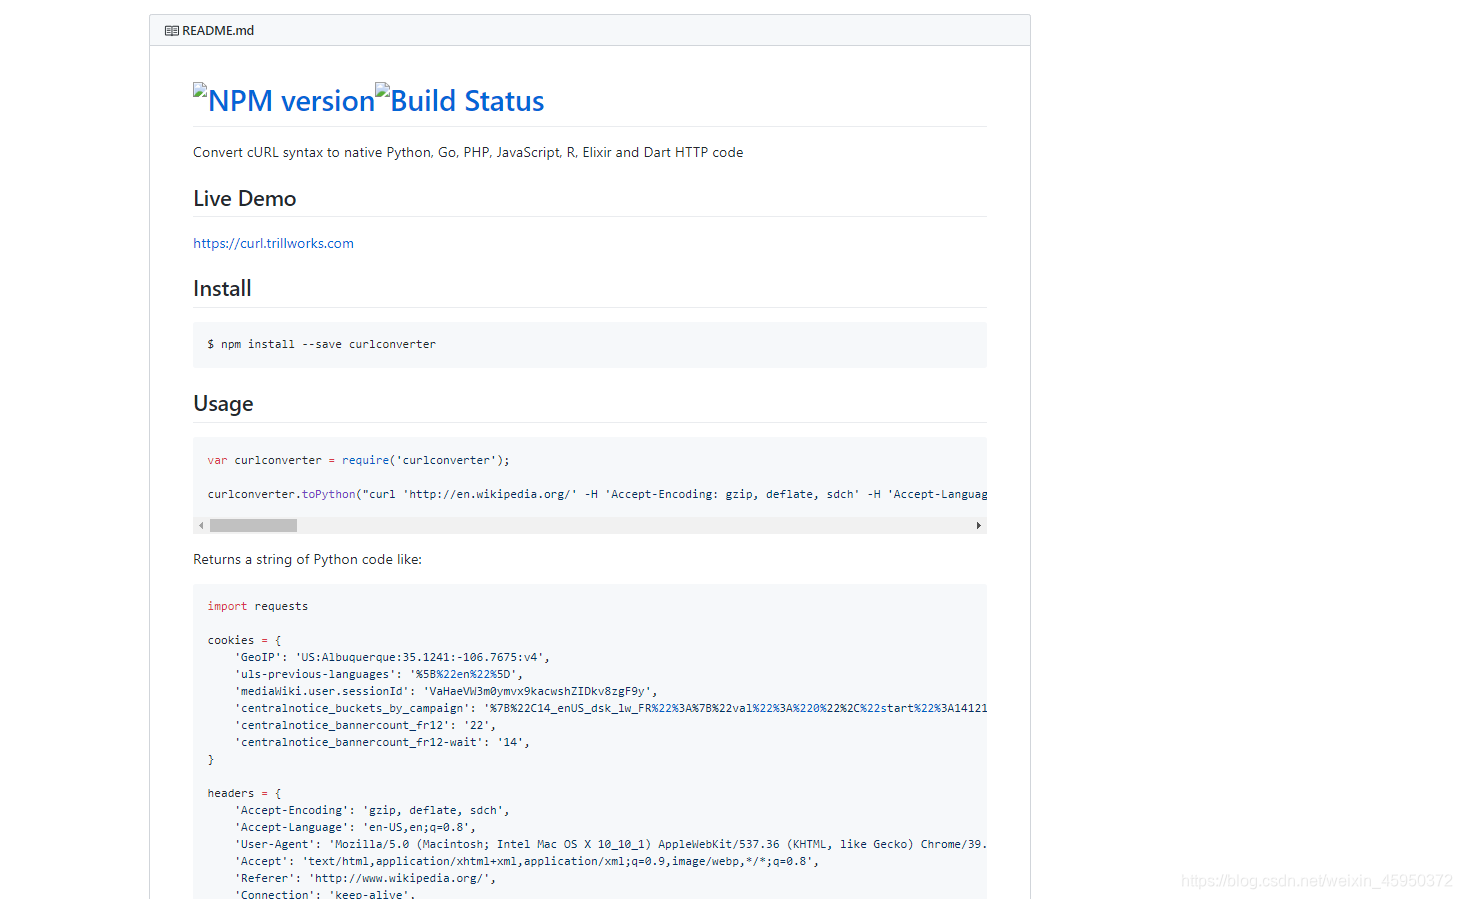The height and width of the screenshot is (899, 1462).
Task: Click the README.md file name header
Action: pyautogui.click(x=218, y=31)
